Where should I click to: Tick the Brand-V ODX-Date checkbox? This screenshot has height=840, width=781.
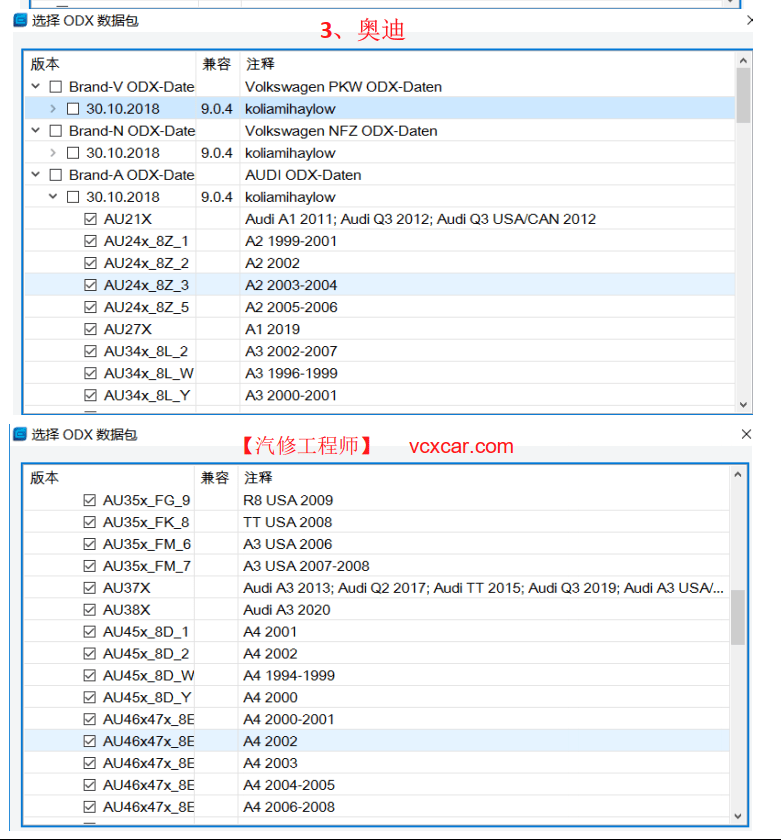(56, 87)
